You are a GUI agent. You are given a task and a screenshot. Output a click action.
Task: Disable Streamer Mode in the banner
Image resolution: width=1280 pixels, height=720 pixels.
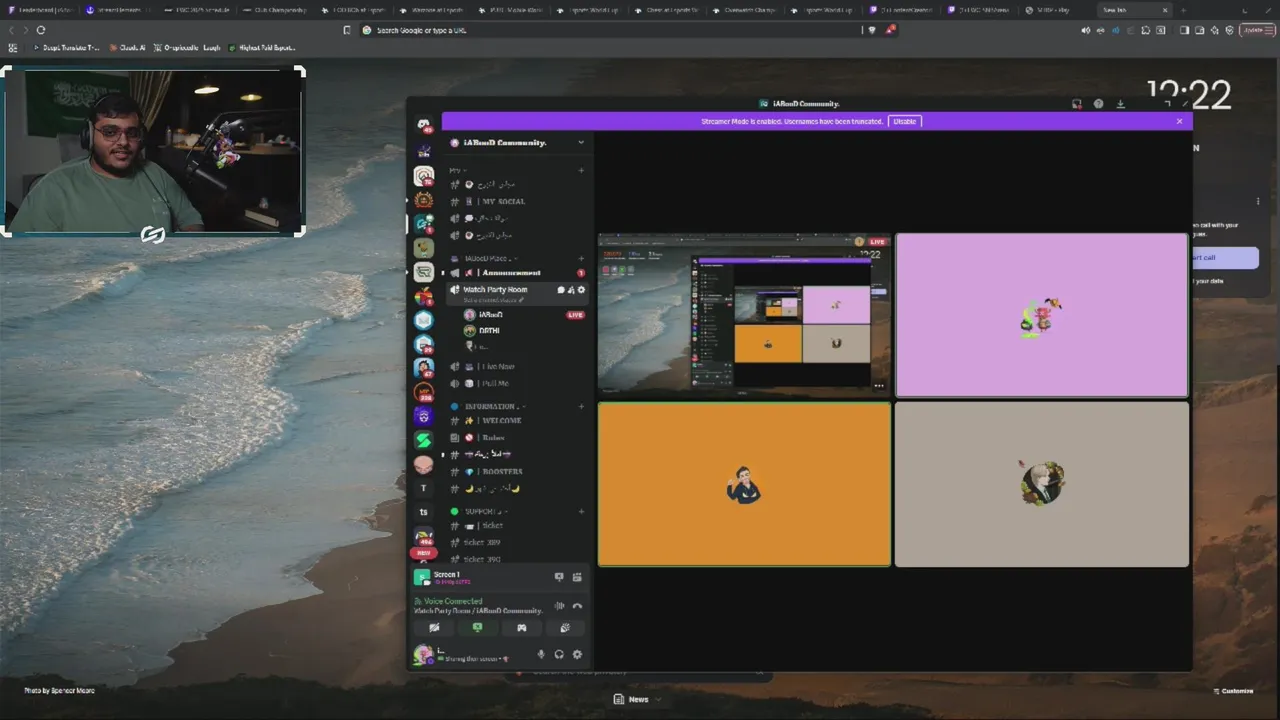904,121
